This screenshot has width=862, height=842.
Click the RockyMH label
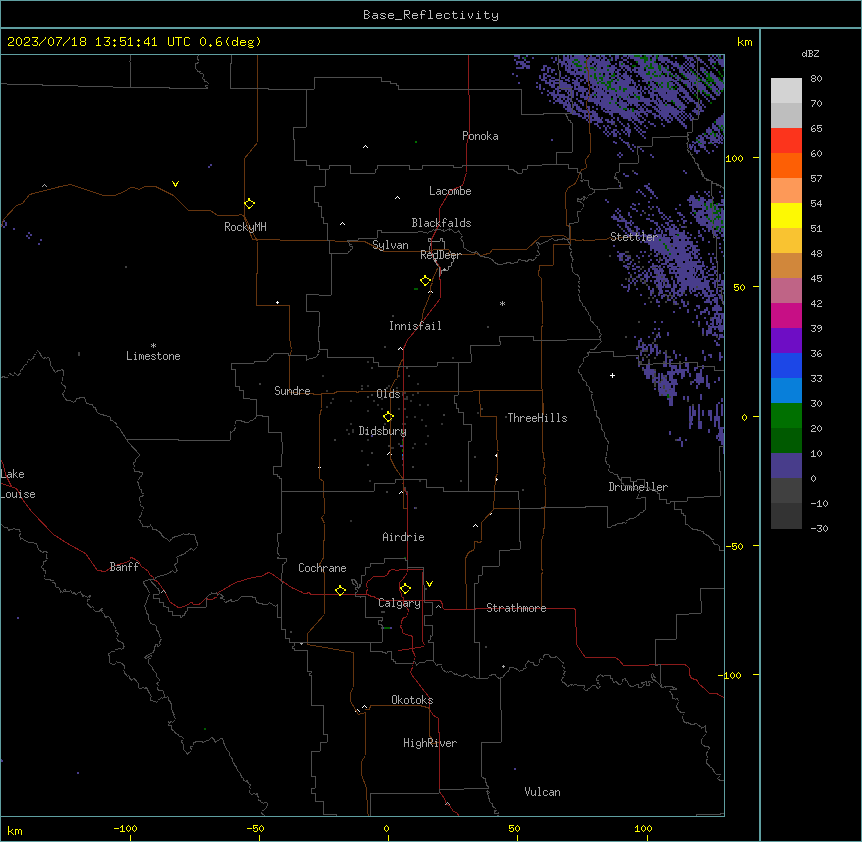click(x=245, y=227)
